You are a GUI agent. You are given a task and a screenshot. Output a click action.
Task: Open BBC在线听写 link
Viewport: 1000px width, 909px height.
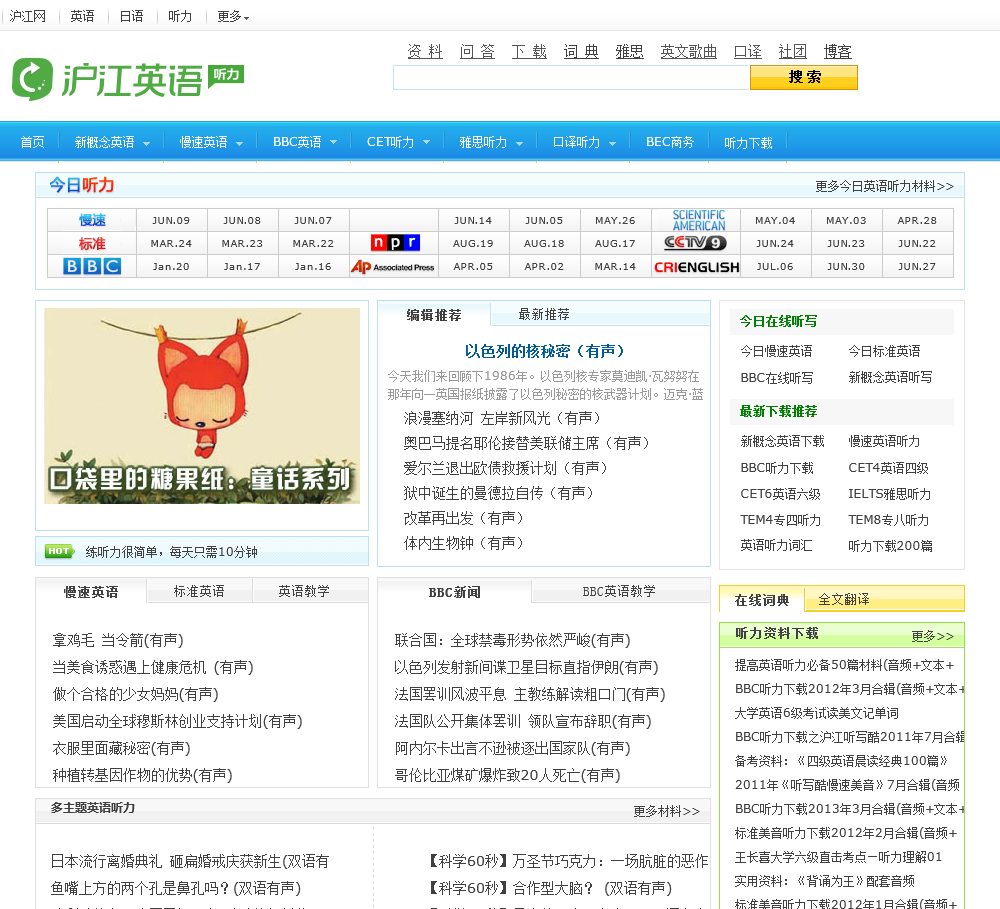pos(777,378)
